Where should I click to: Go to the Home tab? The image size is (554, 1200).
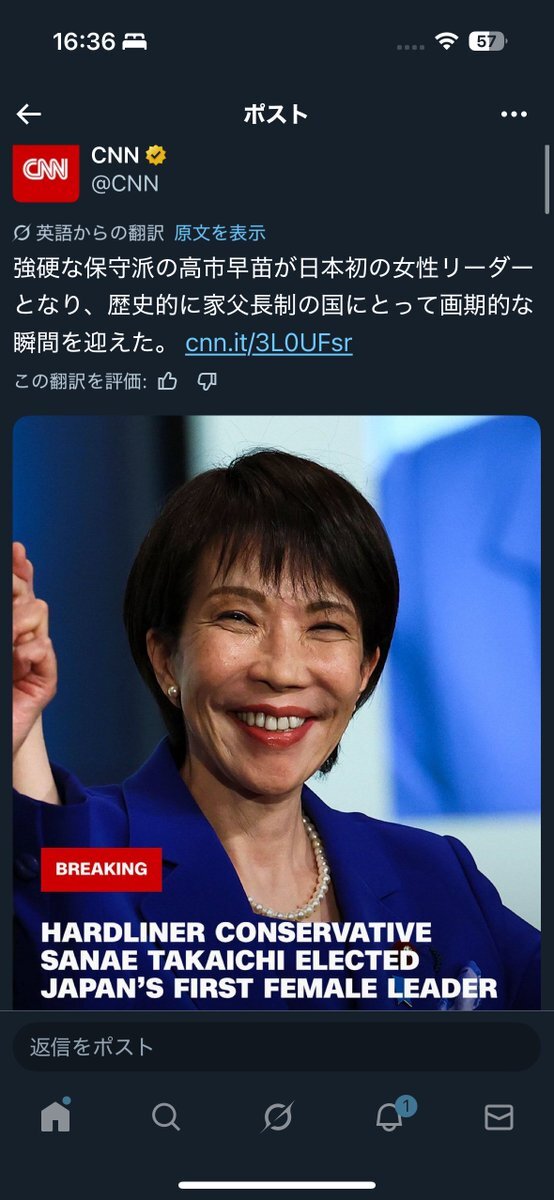point(55,1115)
